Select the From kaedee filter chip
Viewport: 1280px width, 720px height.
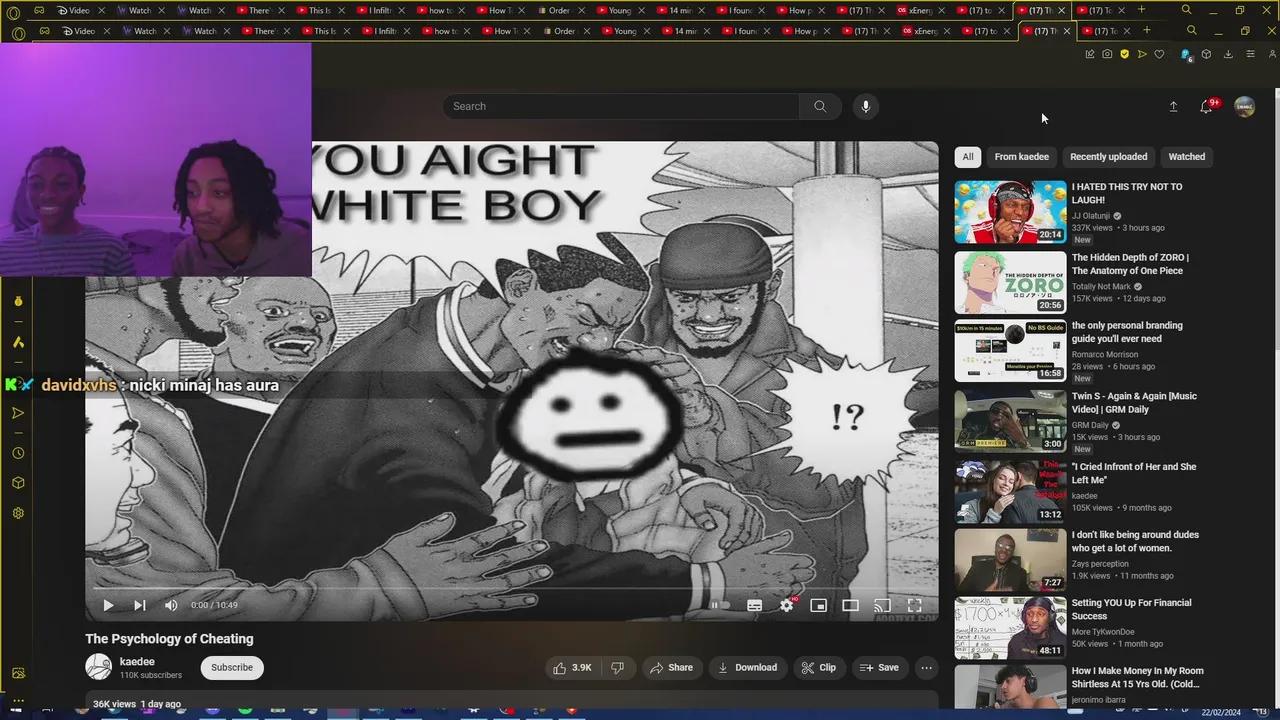pos(1021,157)
